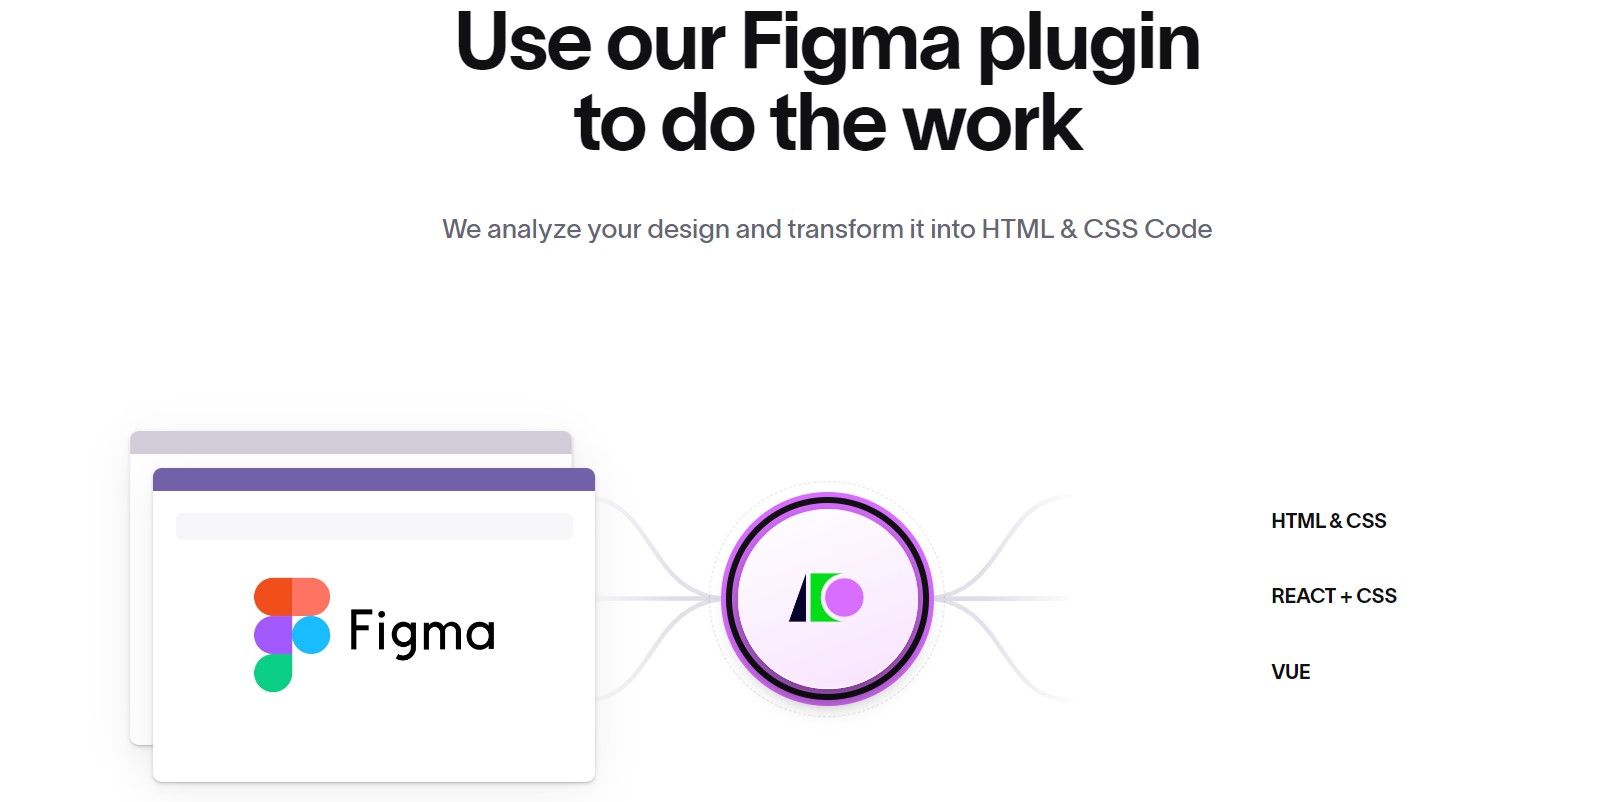
Task: Click the gray placeholder bar in the front window
Action: (x=374, y=527)
